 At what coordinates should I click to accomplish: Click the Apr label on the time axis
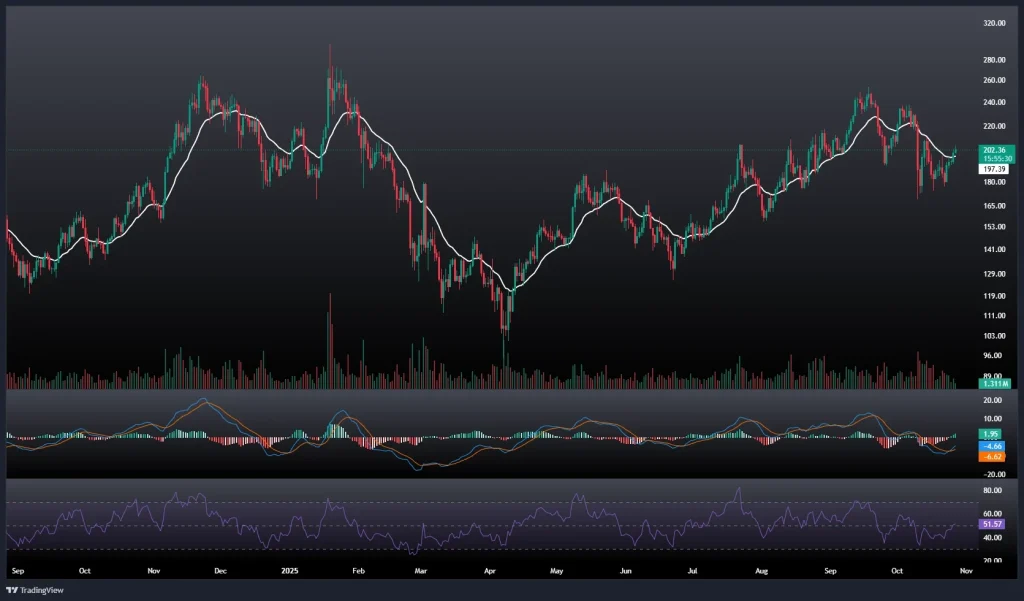[x=488, y=570]
